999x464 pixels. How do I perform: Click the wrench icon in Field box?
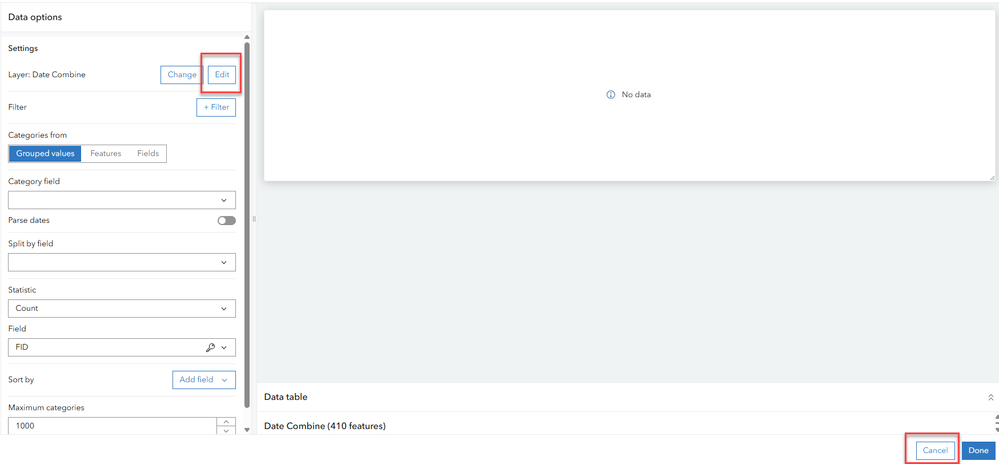[x=211, y=347]
